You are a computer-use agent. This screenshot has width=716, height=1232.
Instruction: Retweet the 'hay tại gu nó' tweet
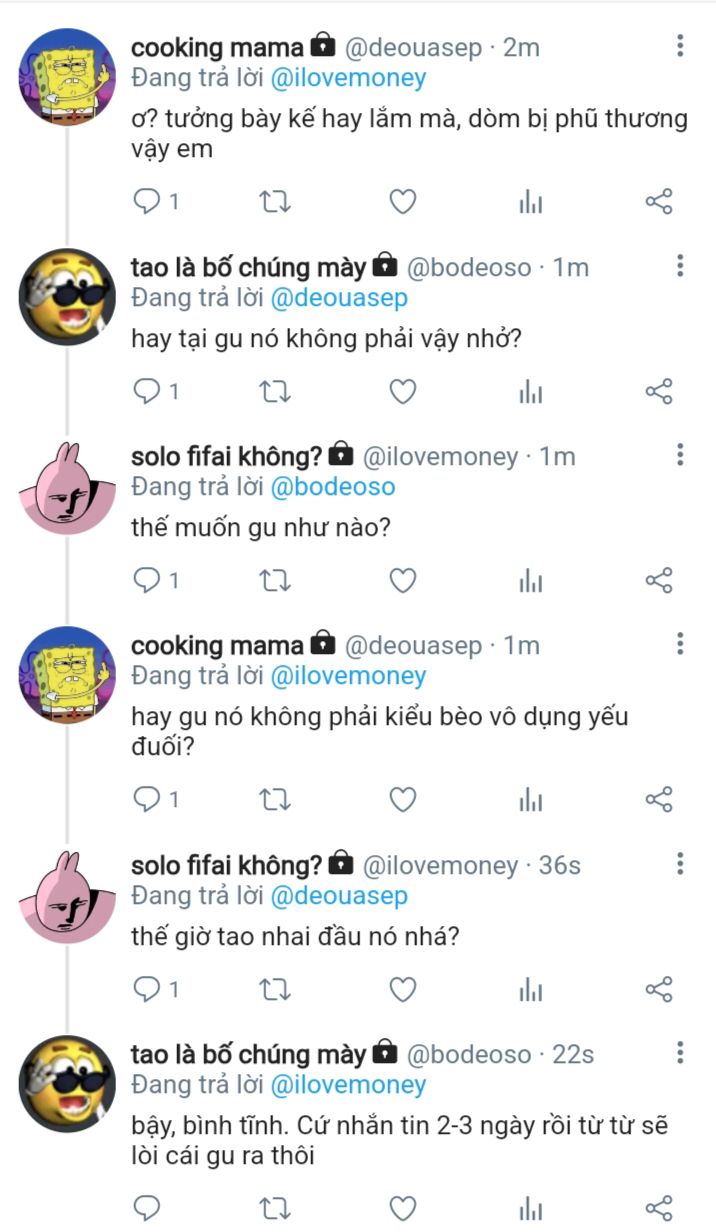[x=275, y=392]
